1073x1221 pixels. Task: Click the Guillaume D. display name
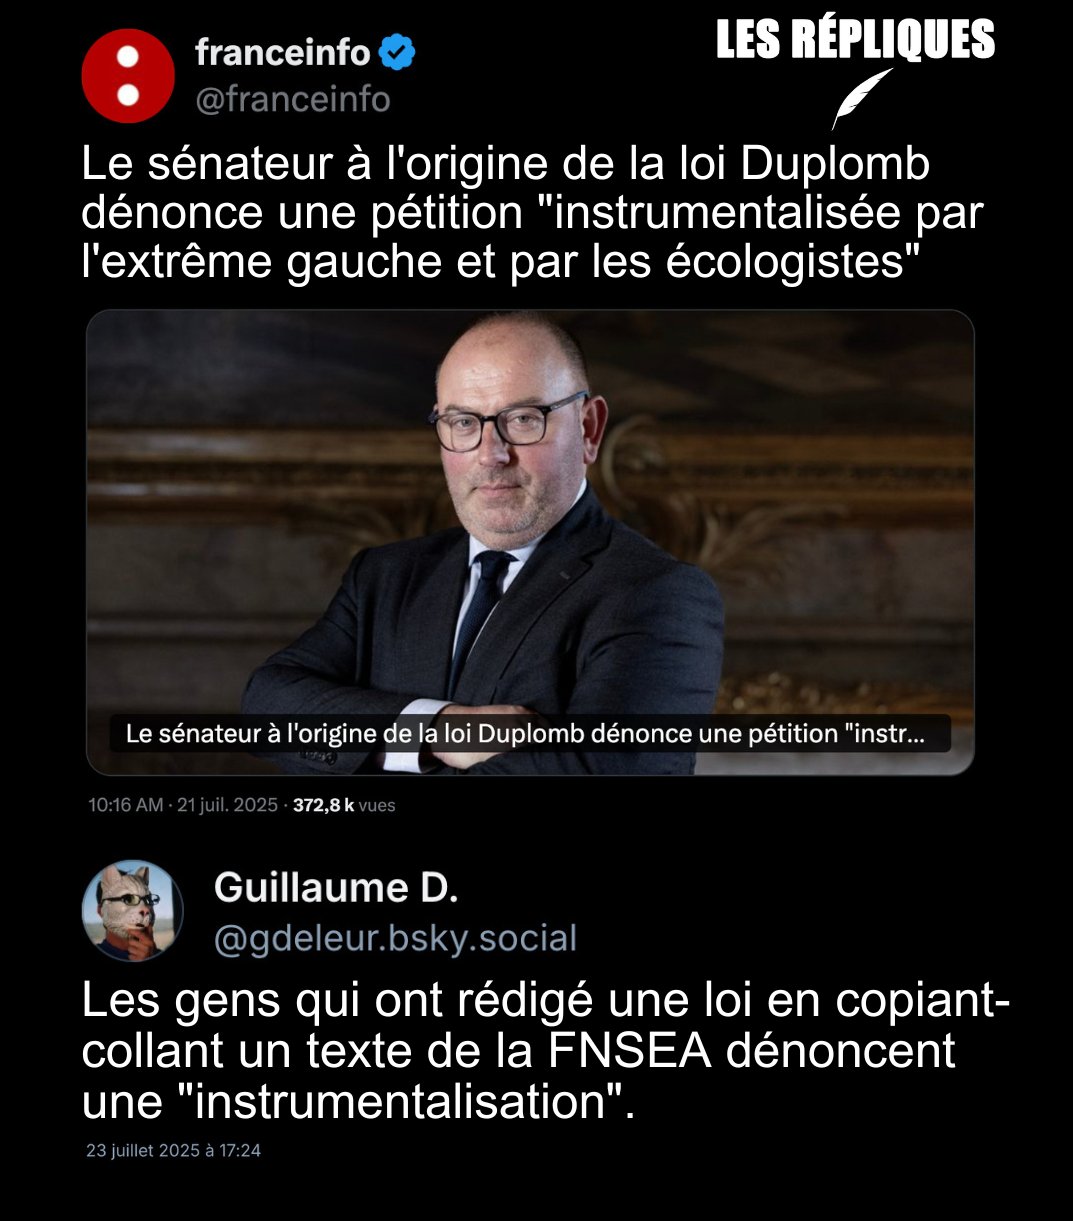(336, 888)
